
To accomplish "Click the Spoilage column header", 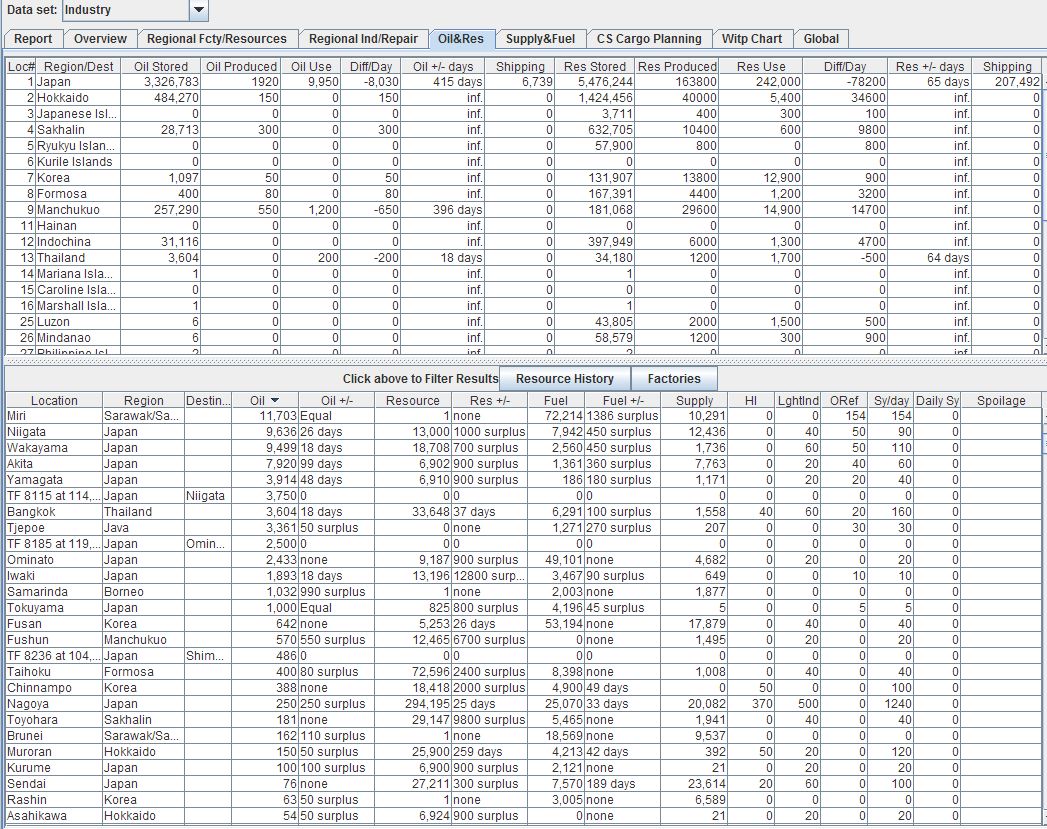I will [1001, 400].
